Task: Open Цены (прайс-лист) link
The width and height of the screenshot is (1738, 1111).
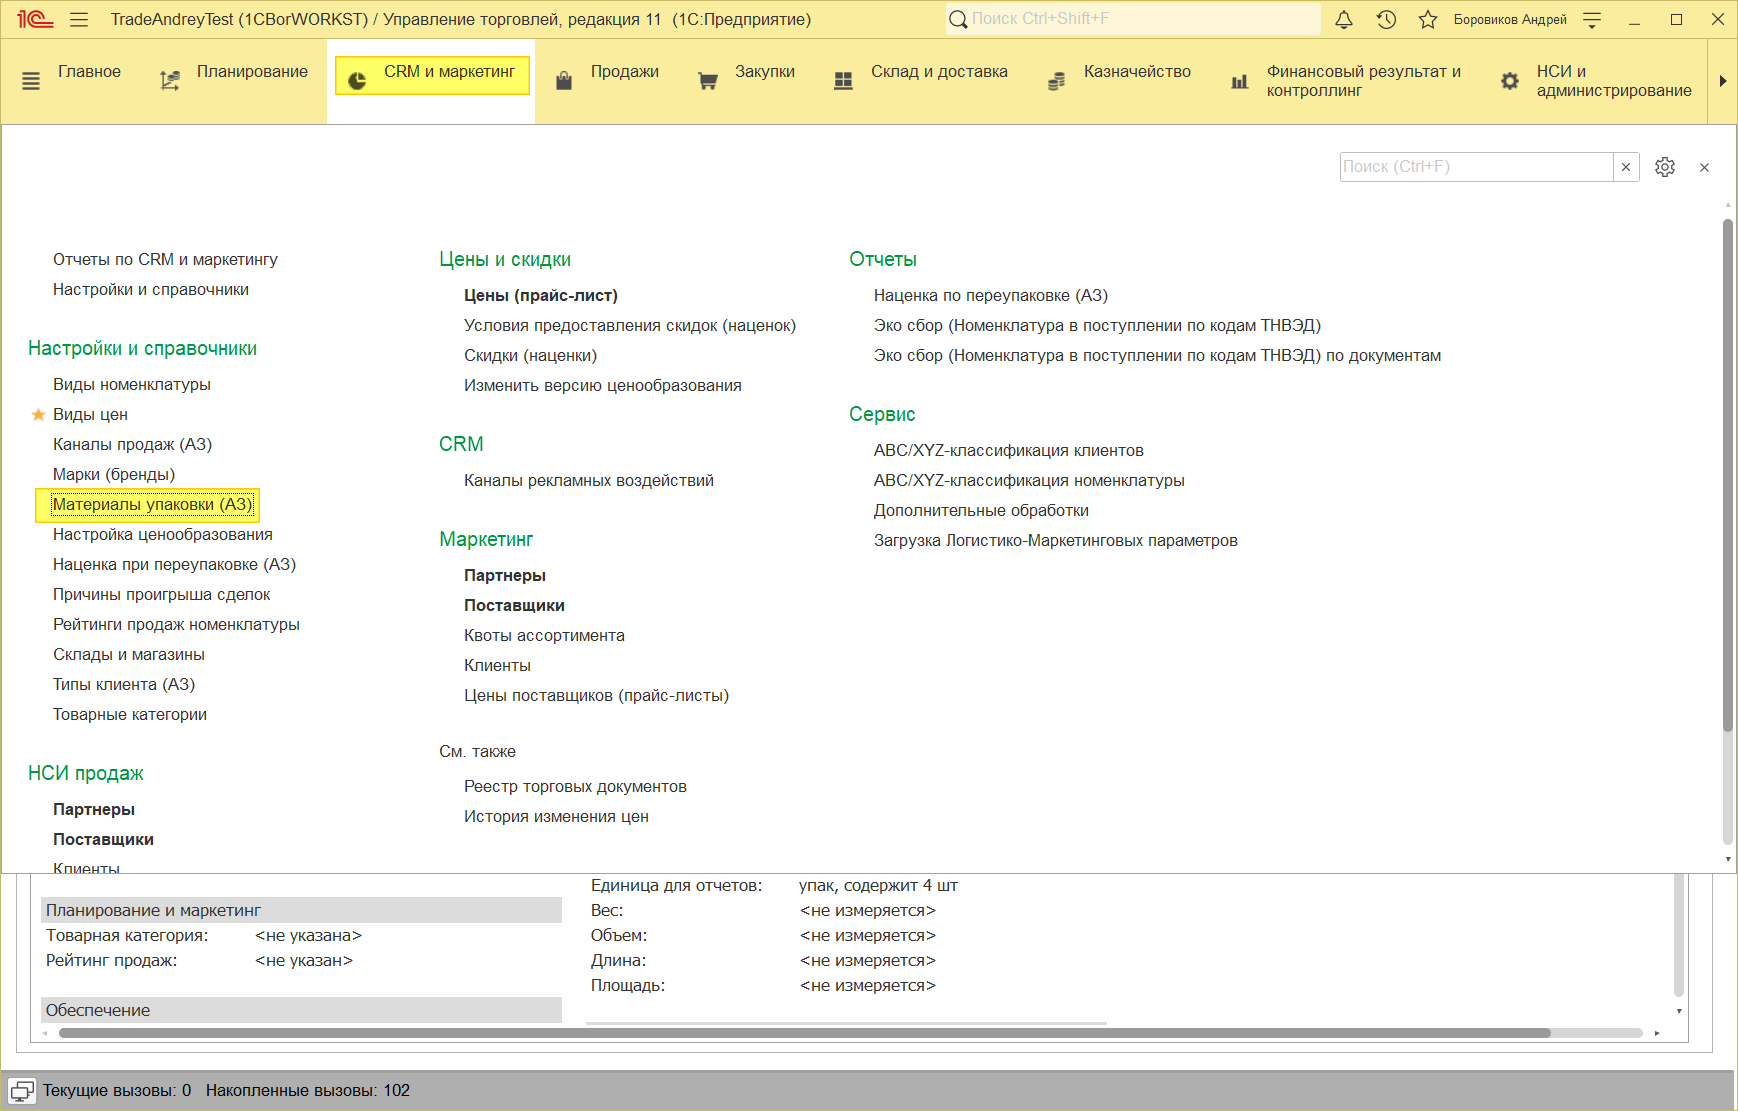Action: [540, 295]
